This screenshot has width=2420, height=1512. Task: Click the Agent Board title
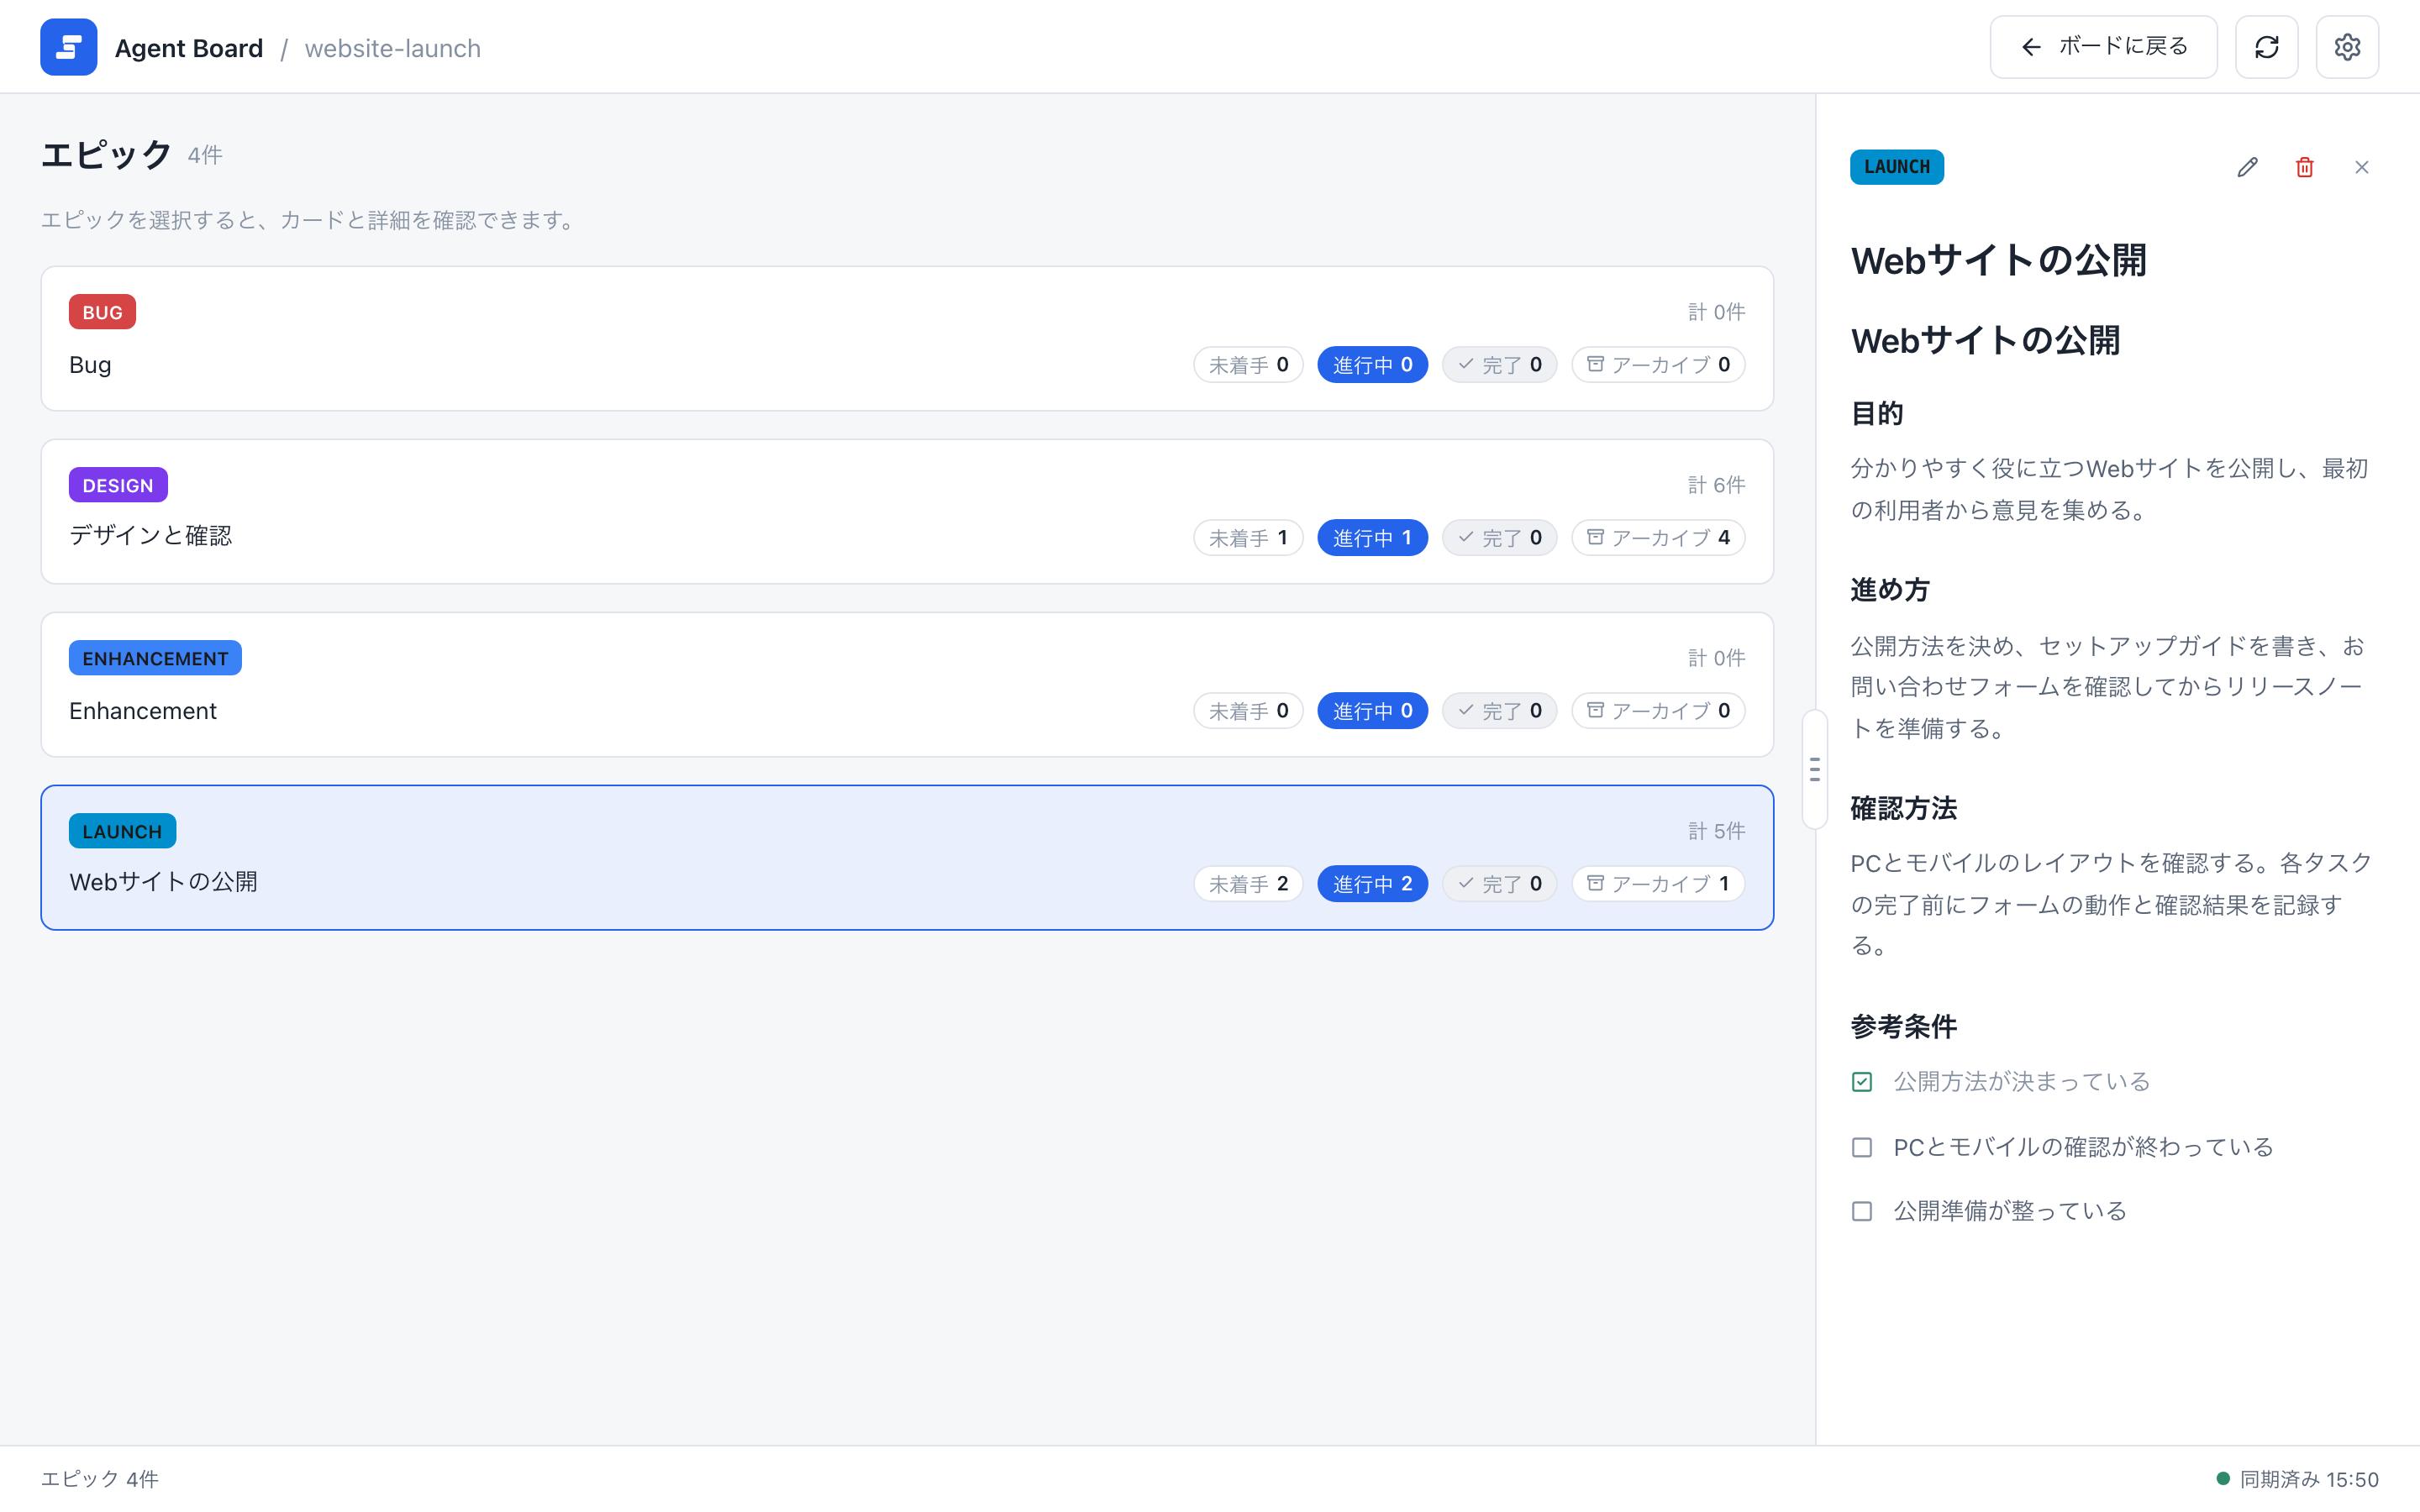[x=189, y=48]
